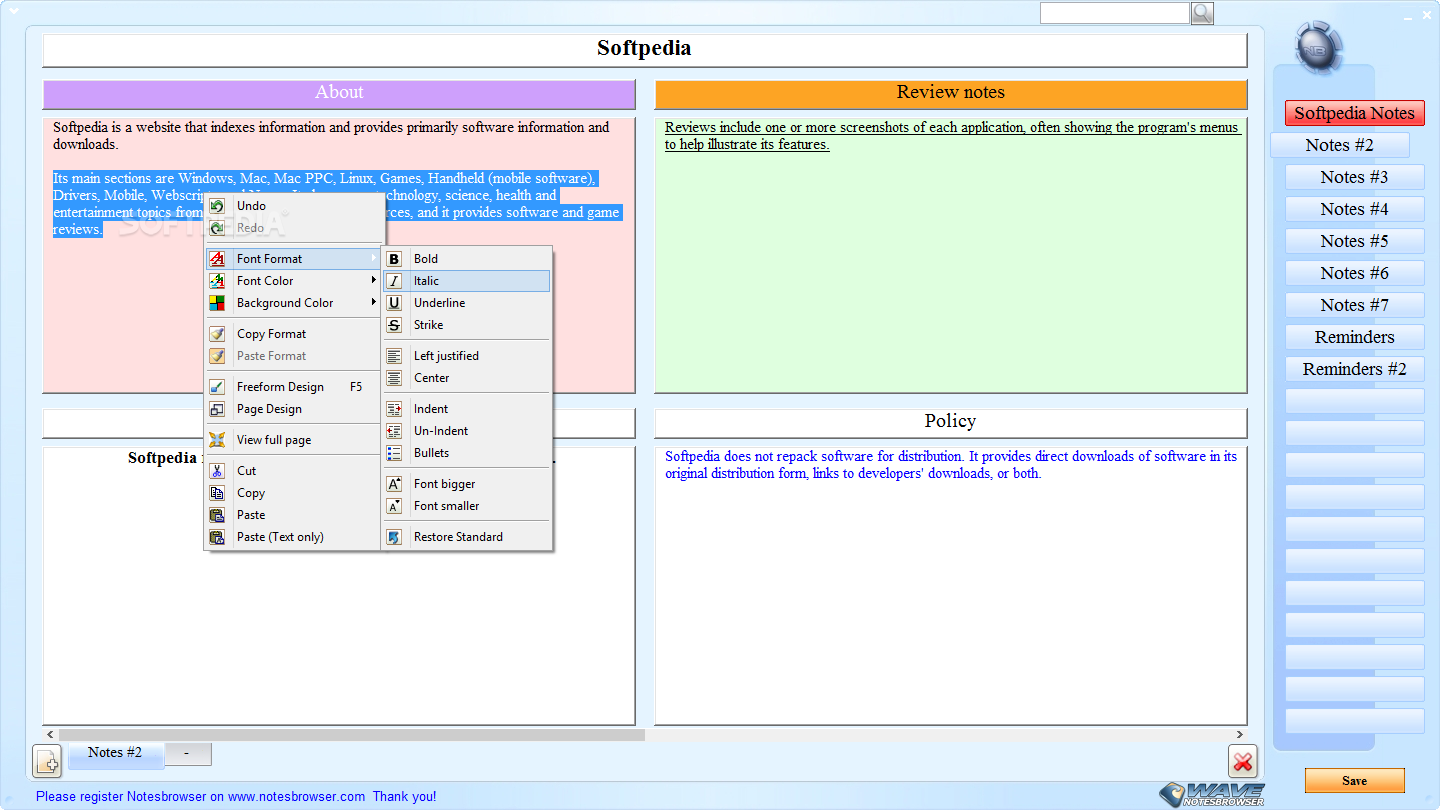The image size is (1440, 810).
Task: Click the Indent icon
Action: coord(394,408)
